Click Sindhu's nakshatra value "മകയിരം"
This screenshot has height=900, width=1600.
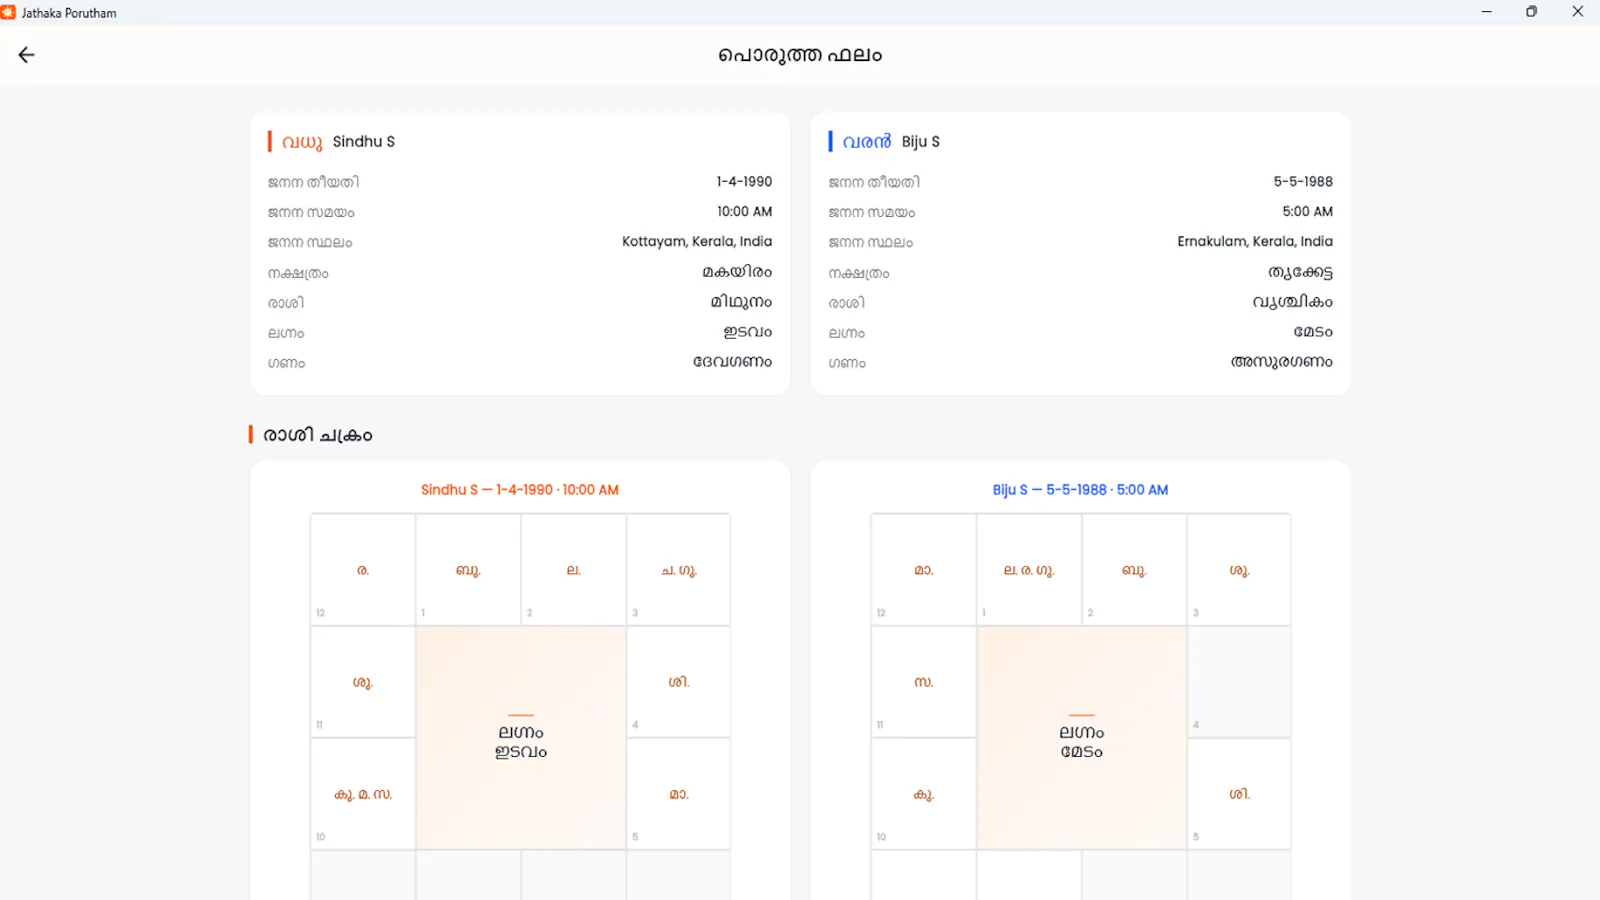737,272
